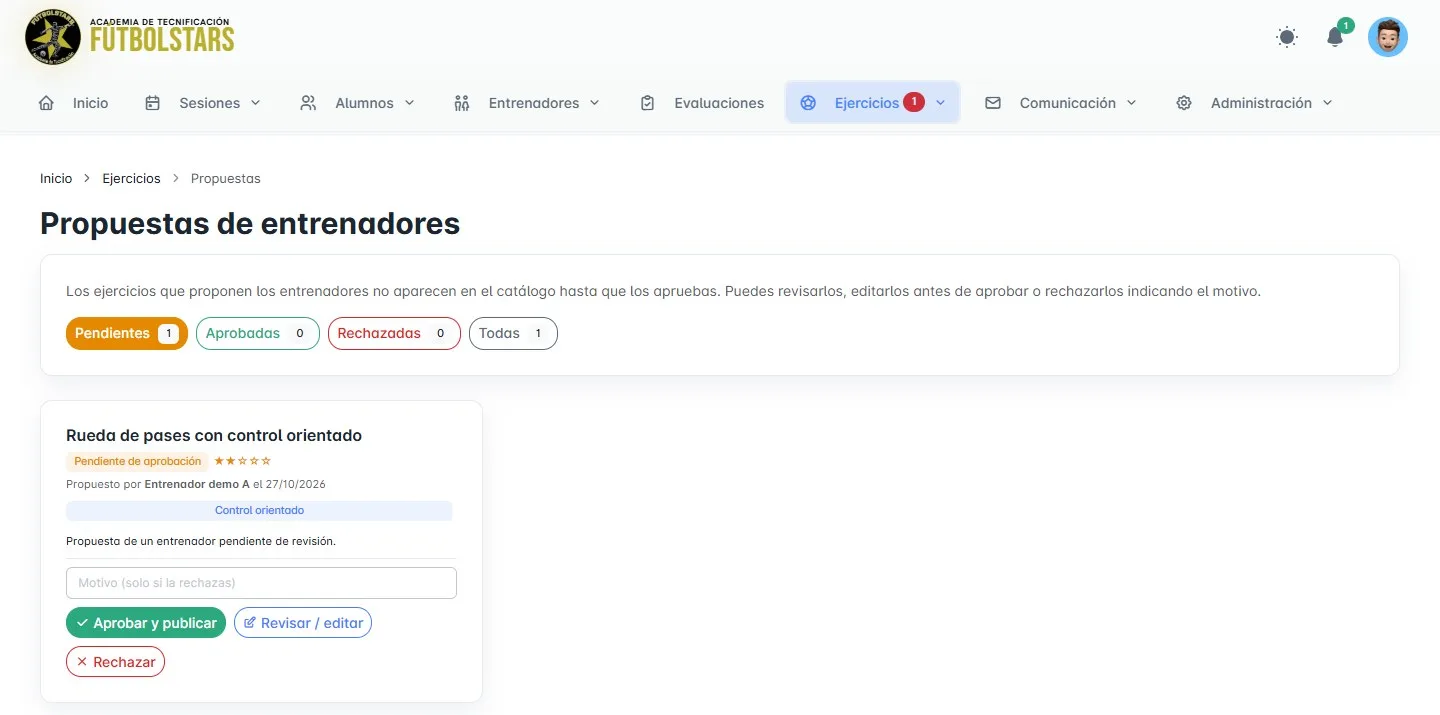Screen dimensions: 1440x715
Task: Click the Futbolstars academy logo
Action: click(130, 37)
